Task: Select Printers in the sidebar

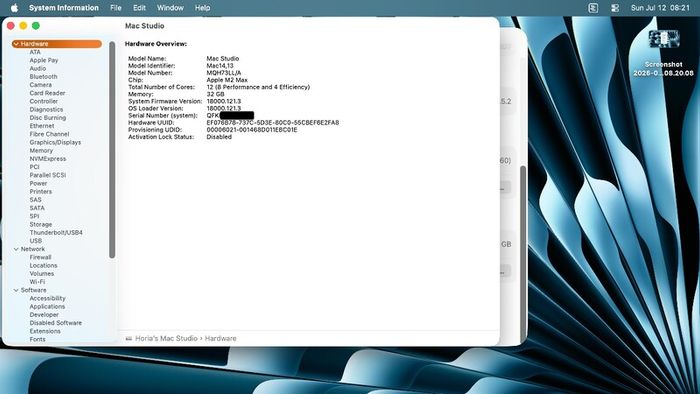Action: 41,191
